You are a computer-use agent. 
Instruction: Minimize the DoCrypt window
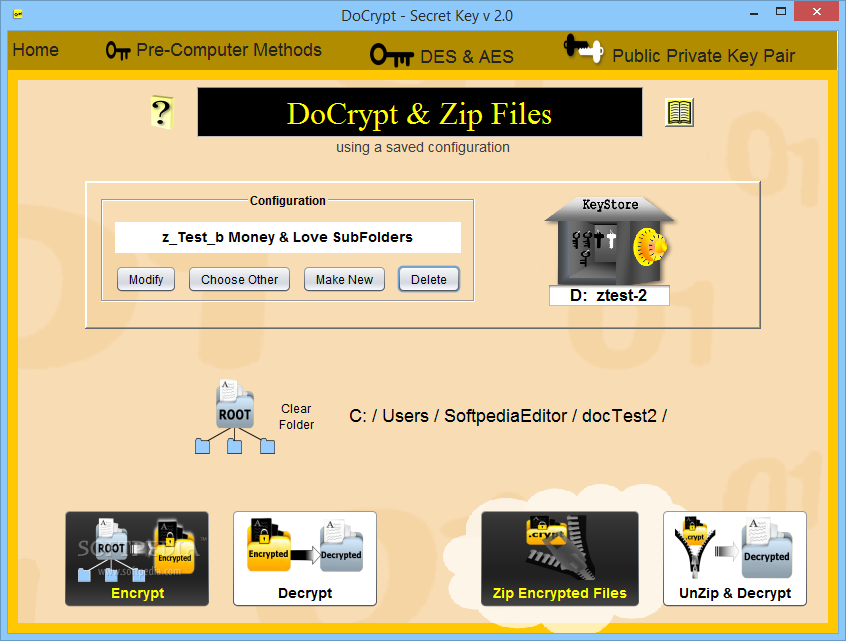coord(754,13)
